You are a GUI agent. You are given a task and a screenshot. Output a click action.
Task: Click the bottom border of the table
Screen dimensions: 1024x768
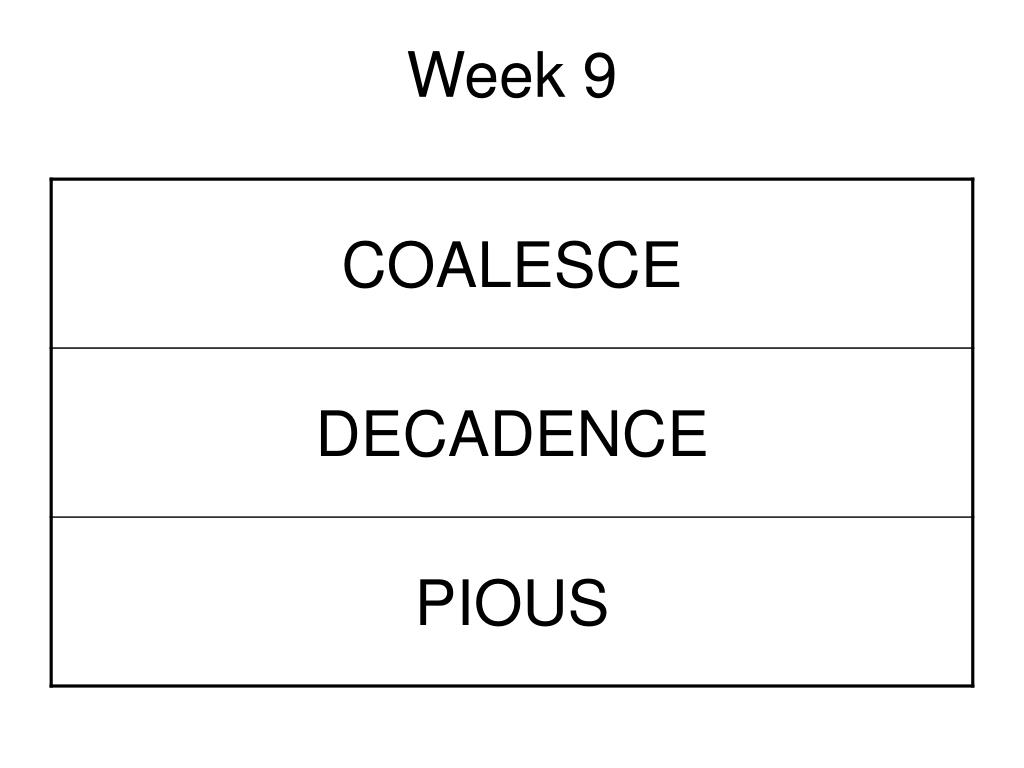pos(511,686)
